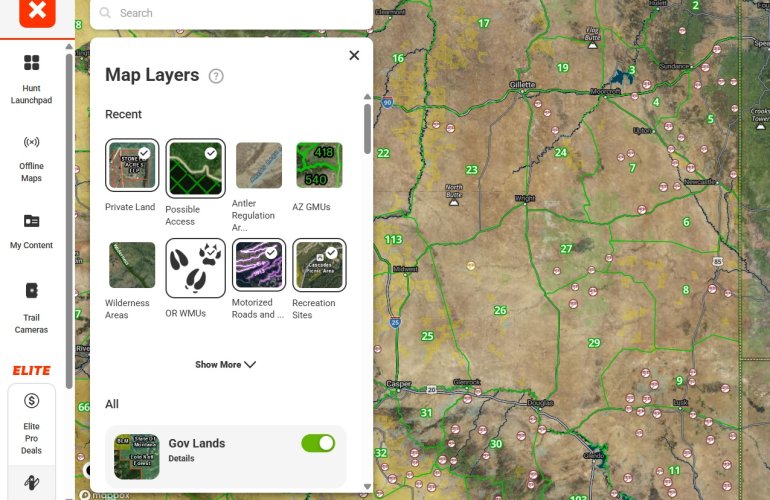Open Trail Cameras in sidebar

(31, 291)
